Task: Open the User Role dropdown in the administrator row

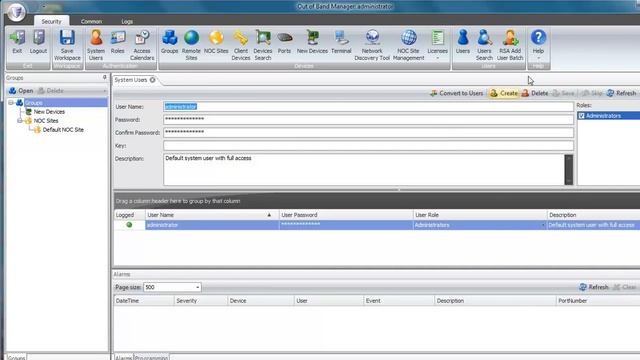Action: click(x=543, y=225)
